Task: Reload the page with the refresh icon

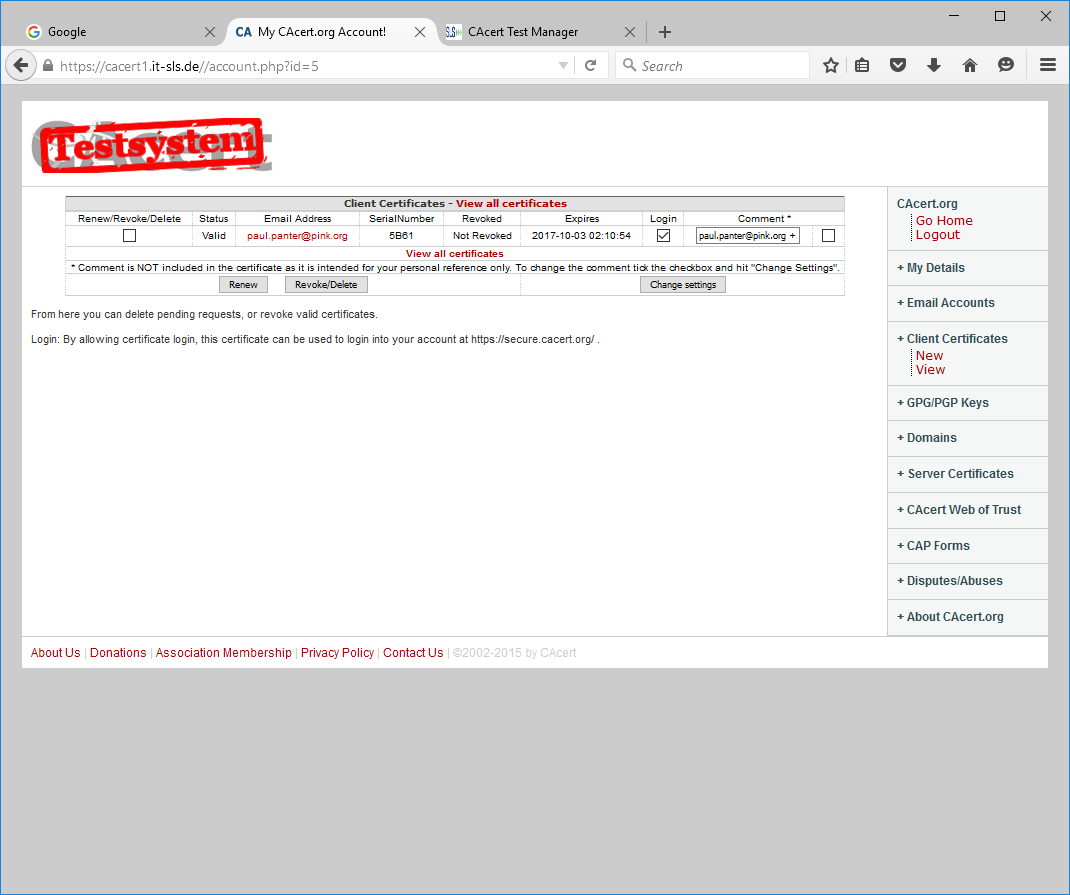Action: coord(591,65)
